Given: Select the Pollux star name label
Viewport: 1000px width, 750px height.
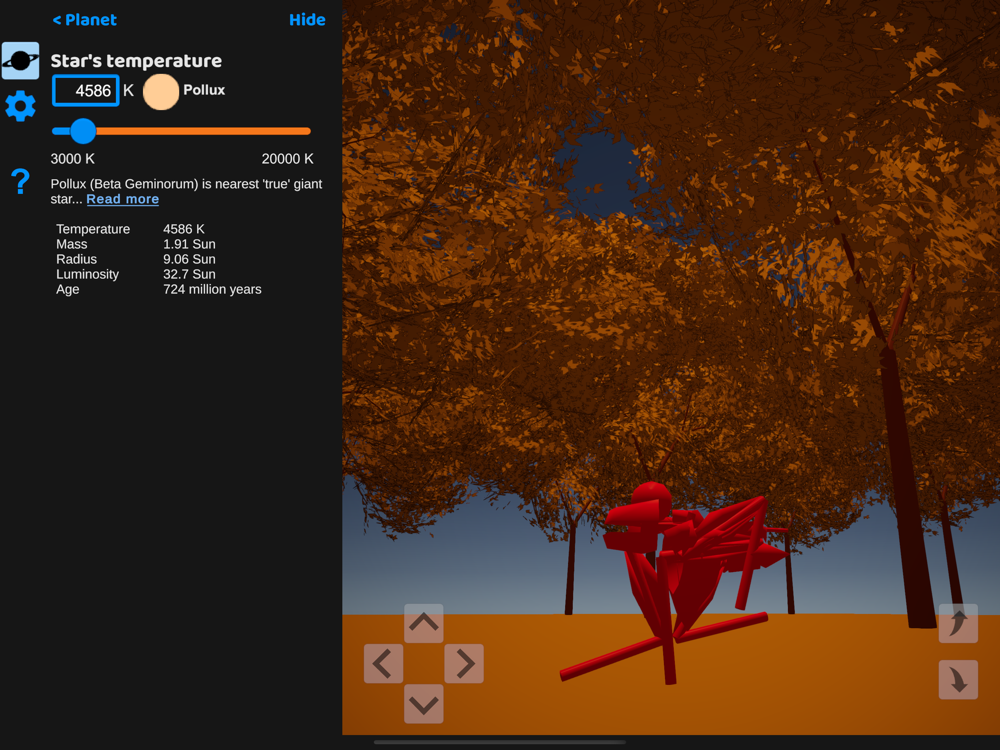Looking at the screenshot, I should tap(204, 90).
